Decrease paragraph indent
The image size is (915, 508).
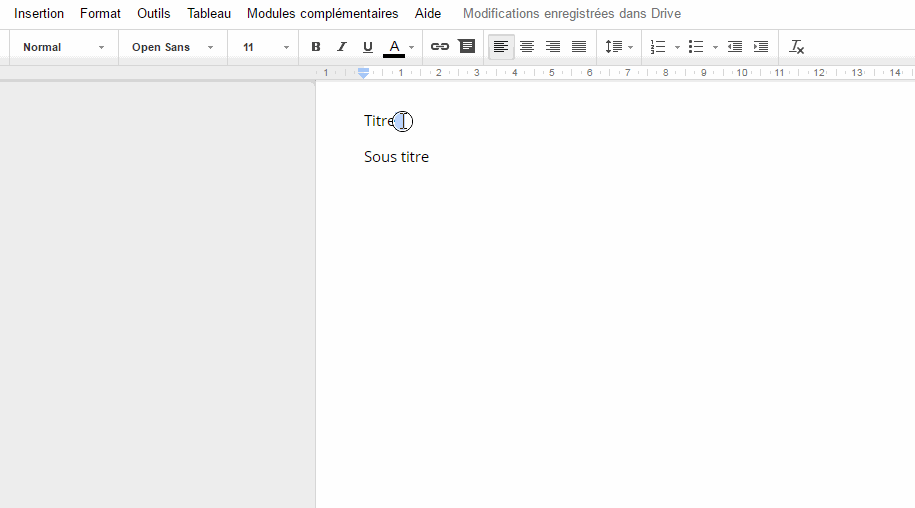(735, 47)
